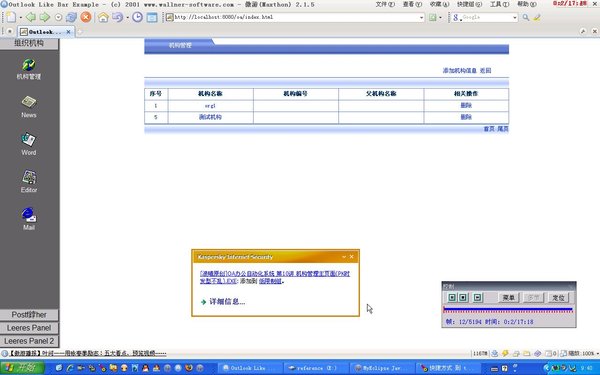Click the Home page icon

tap(103, 17)
